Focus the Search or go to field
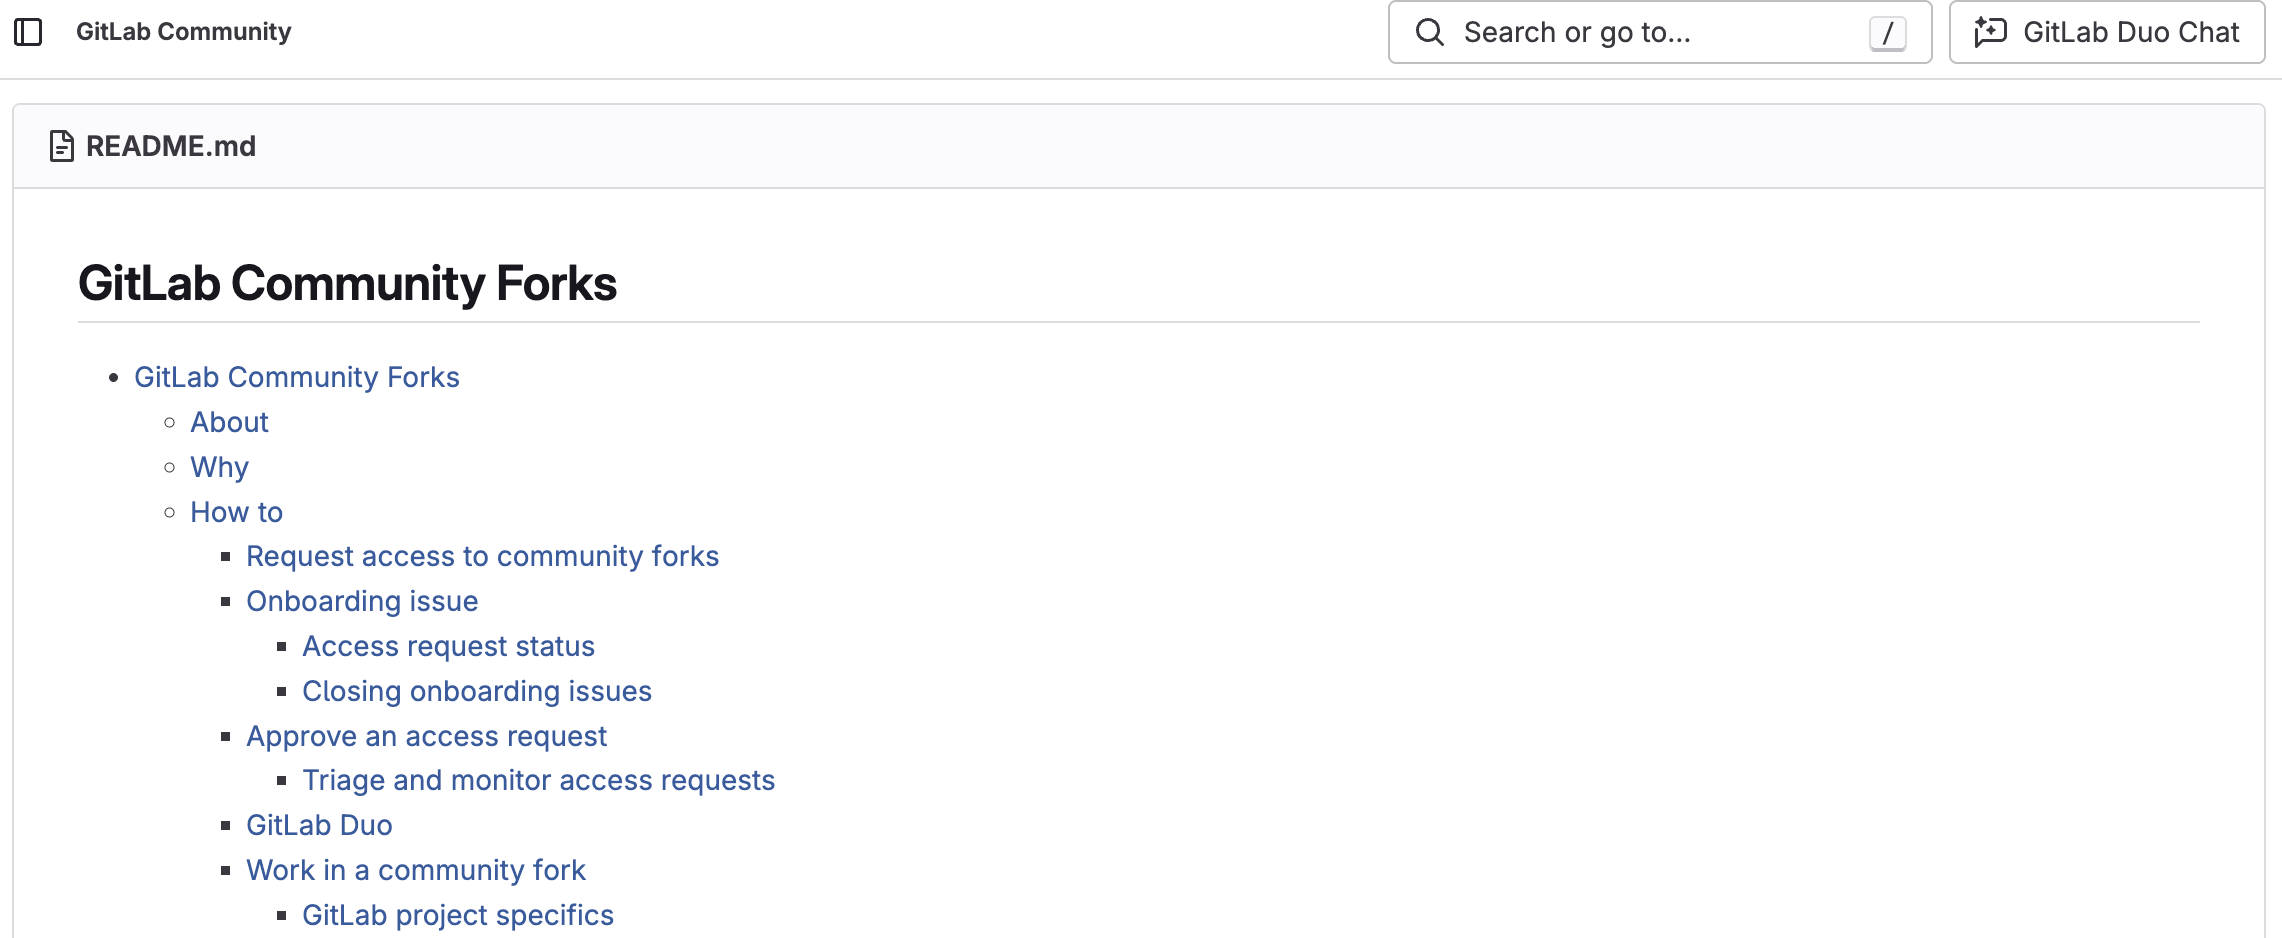Image resolution: width=2282 pixels, height=938 pixels. pos(1660,32)
